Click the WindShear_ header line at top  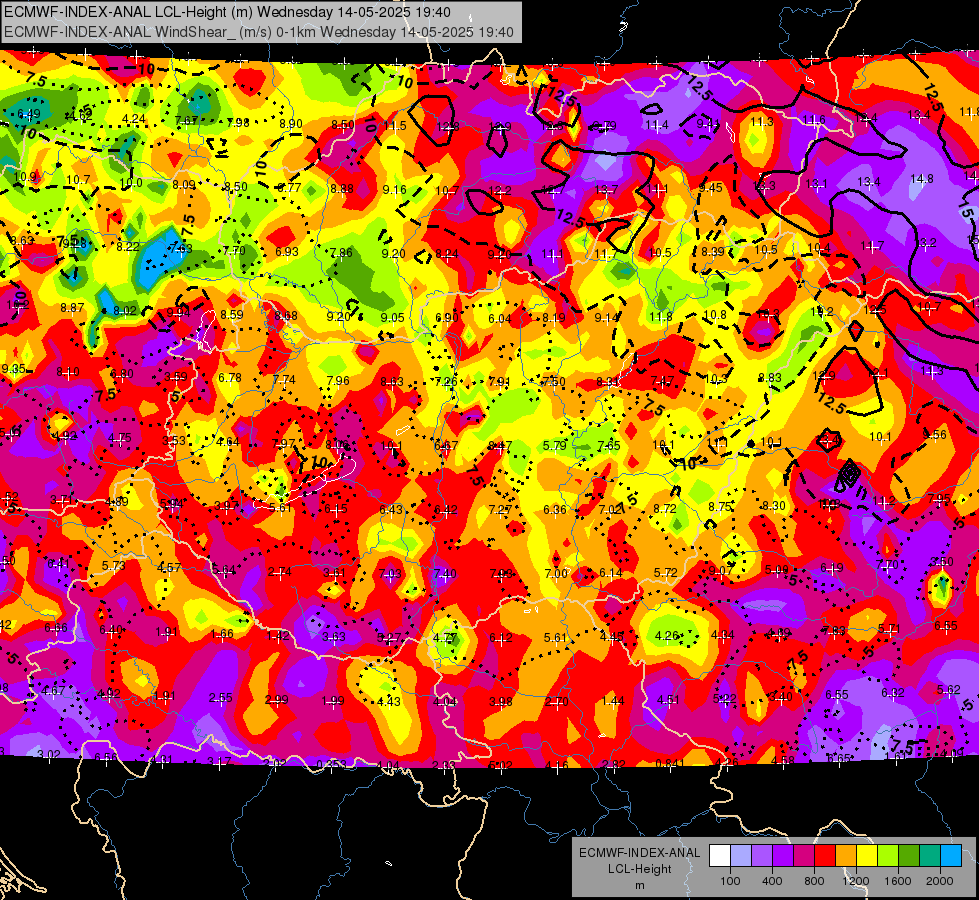[x=258, y=32]
